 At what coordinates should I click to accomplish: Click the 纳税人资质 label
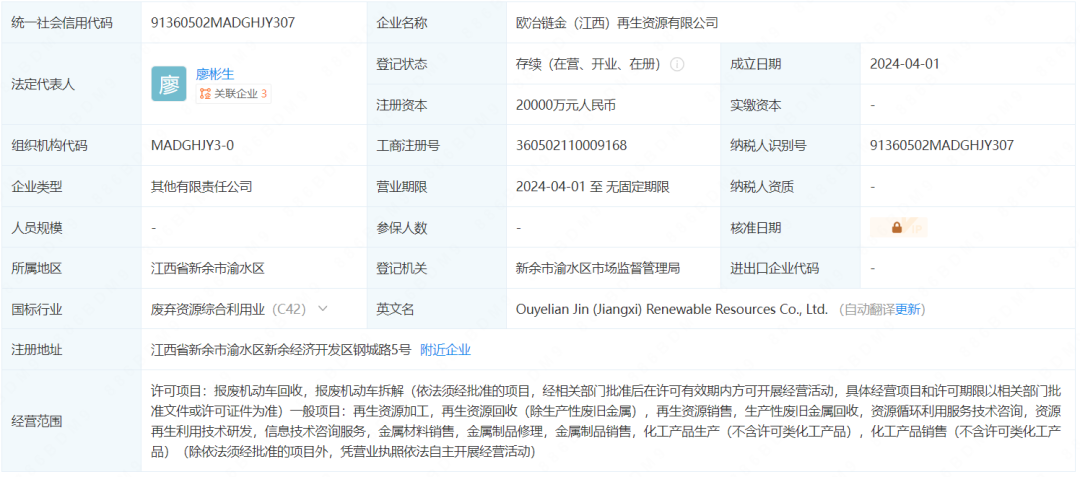pos(762,187)
